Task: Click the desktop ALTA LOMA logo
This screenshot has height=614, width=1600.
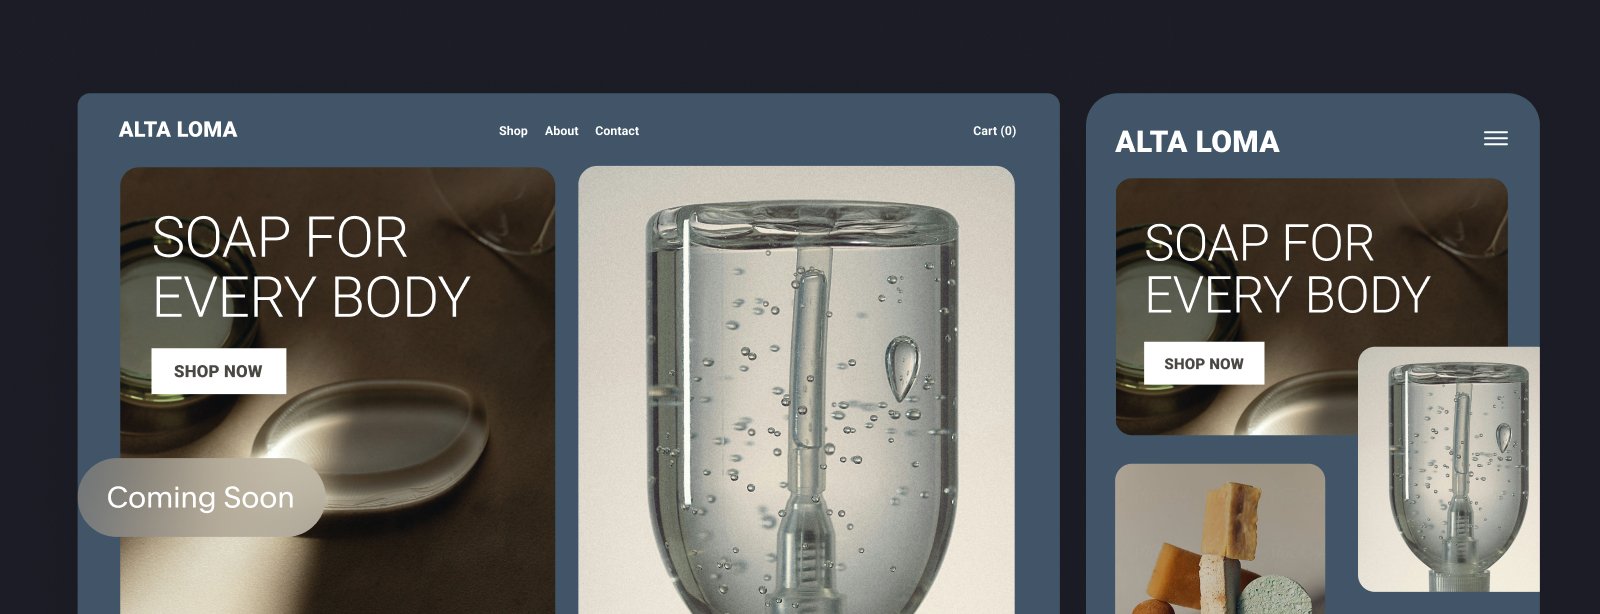Action: [178, 130]
